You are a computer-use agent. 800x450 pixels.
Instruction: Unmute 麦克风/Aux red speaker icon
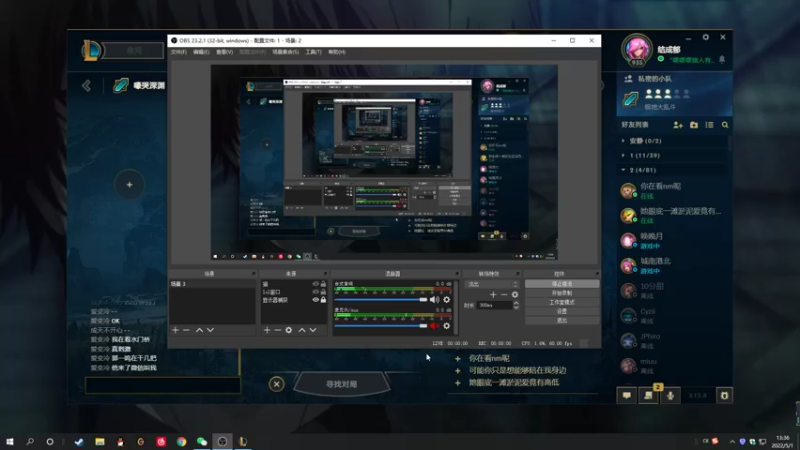pos(434,326)
